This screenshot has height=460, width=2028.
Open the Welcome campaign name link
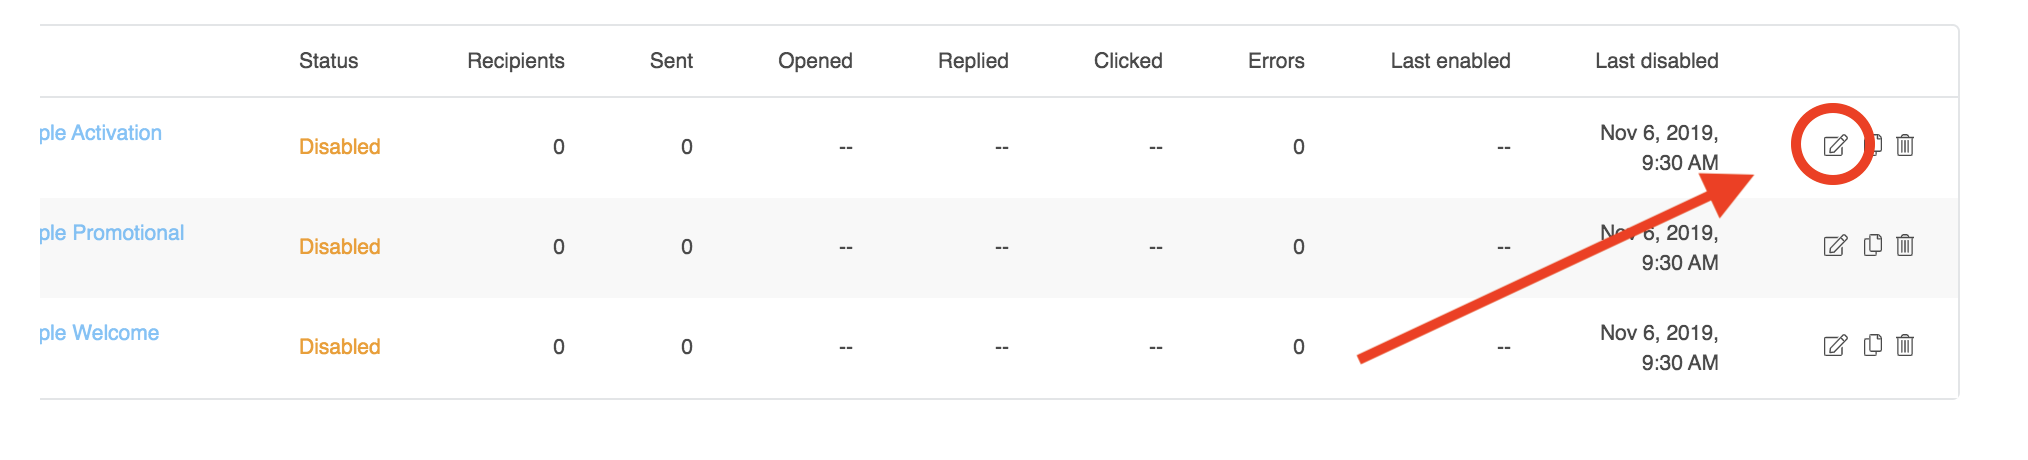click(99, 333)
